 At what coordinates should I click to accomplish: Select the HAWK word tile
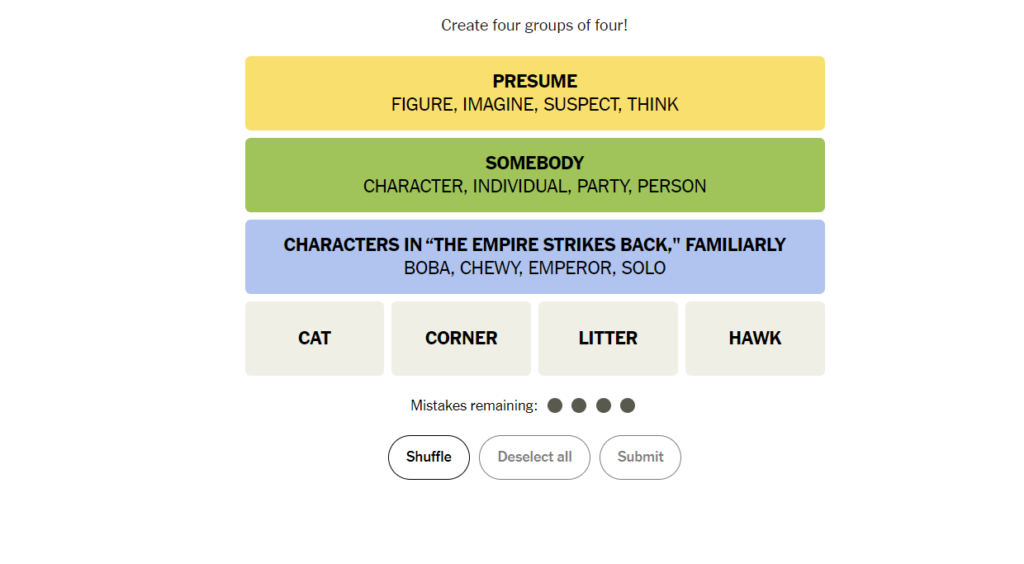(x=755, y=338)
